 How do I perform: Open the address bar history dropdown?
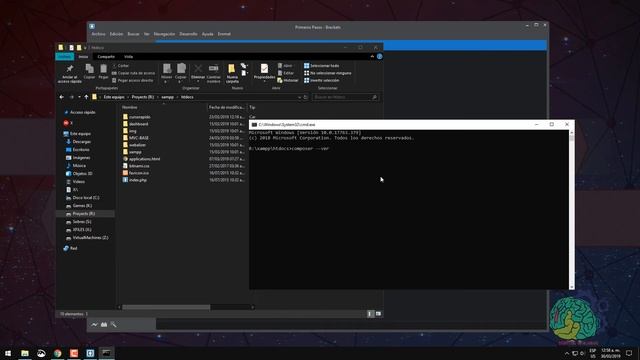pyautogui.click(x=299, y=97)
